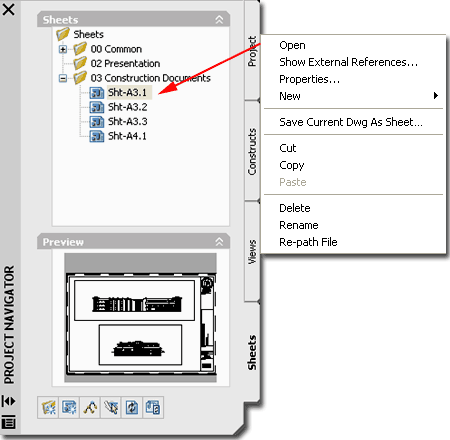Collapse the 03 Construction Documents folder
The height and width of the screenshot is (440, 450).
[x=63, y=78]
